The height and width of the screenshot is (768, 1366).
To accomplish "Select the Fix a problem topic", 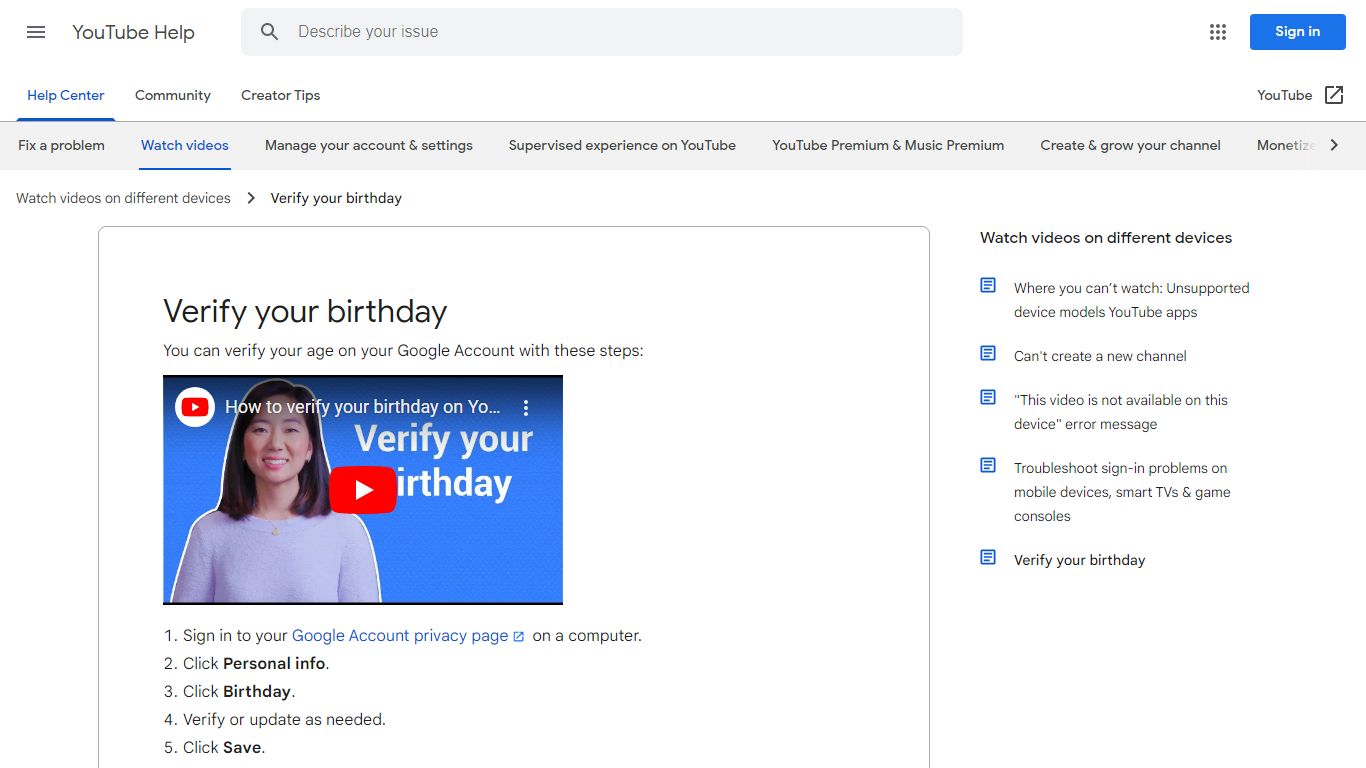I will coord(61,145).
